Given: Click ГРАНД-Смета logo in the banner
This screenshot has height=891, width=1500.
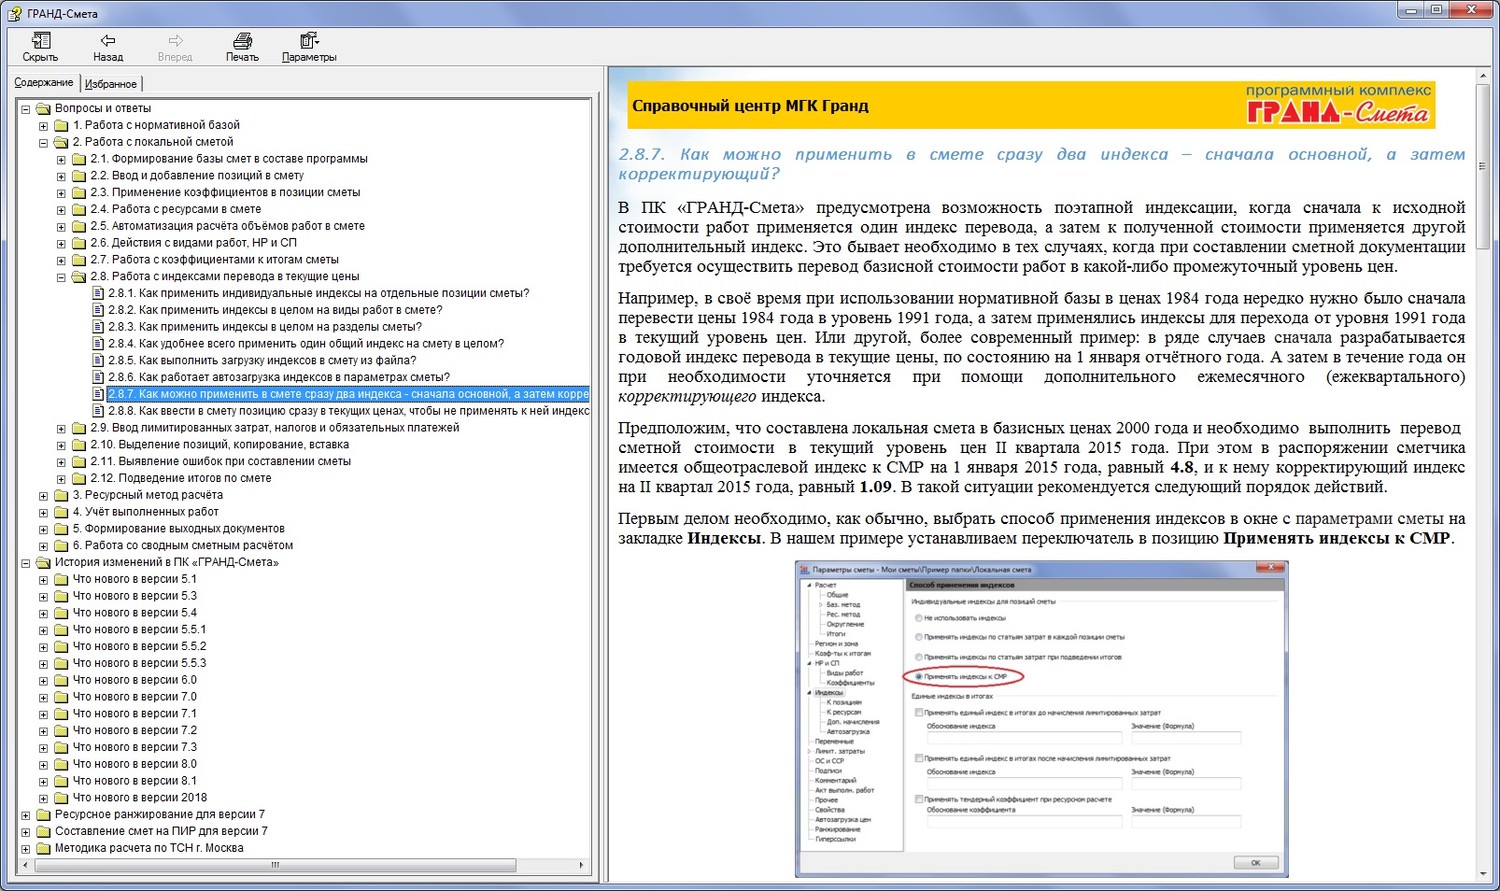Looking at the screenshot, I should pos(1338,105).
